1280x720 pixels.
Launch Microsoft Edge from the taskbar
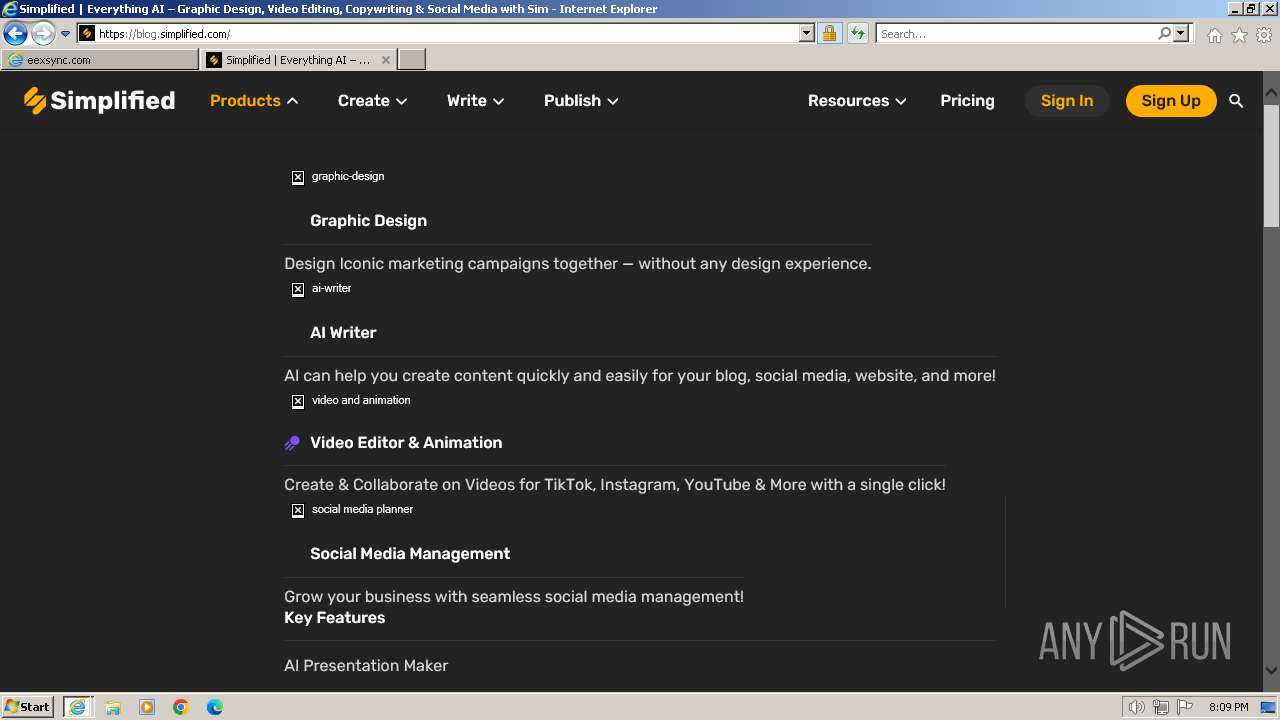[x=215, y=707]
